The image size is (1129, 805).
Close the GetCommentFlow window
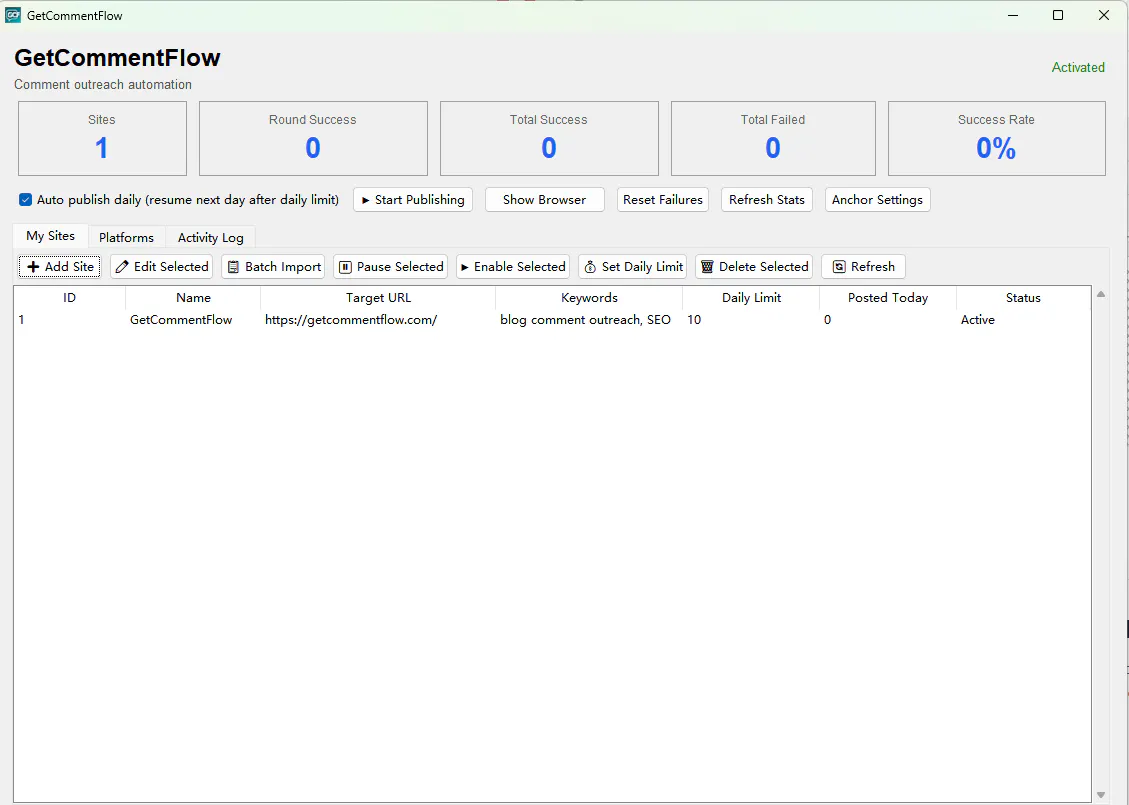1104,15
